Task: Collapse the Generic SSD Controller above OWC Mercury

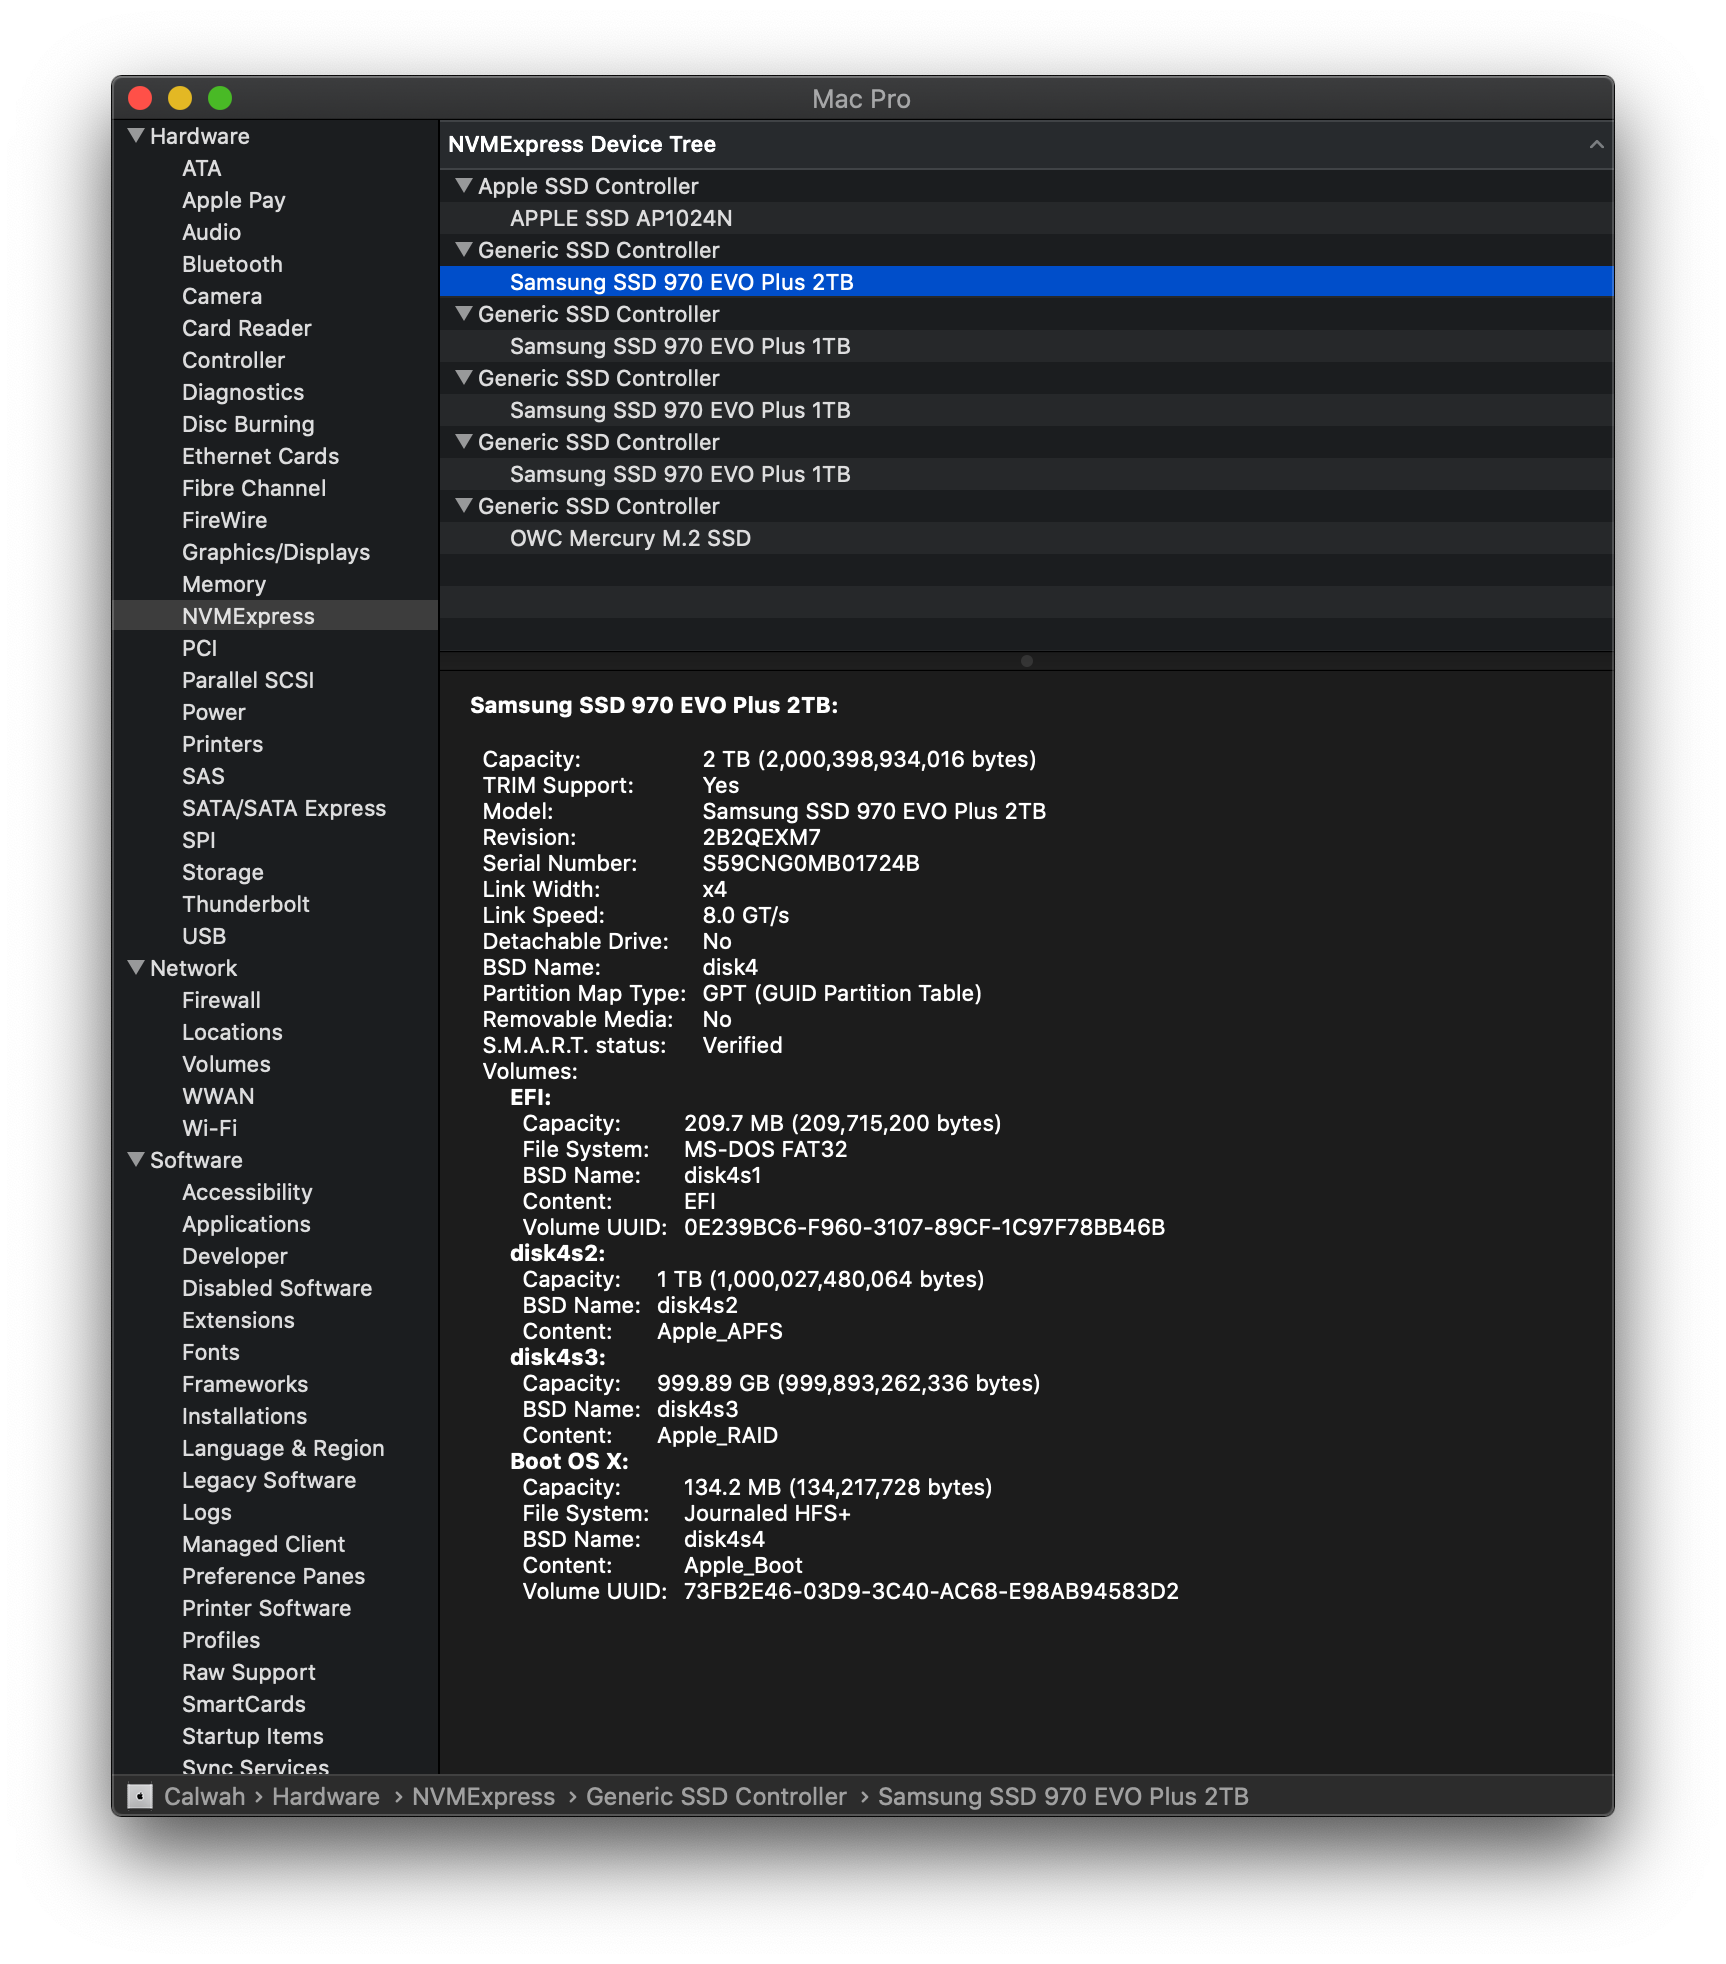Action: click(x=463, y=506)
